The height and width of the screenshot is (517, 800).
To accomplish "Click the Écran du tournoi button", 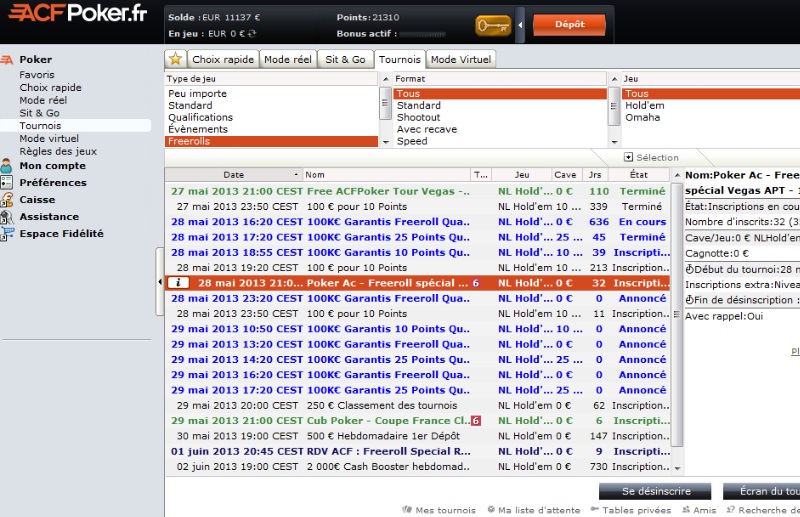I will 761,491.
